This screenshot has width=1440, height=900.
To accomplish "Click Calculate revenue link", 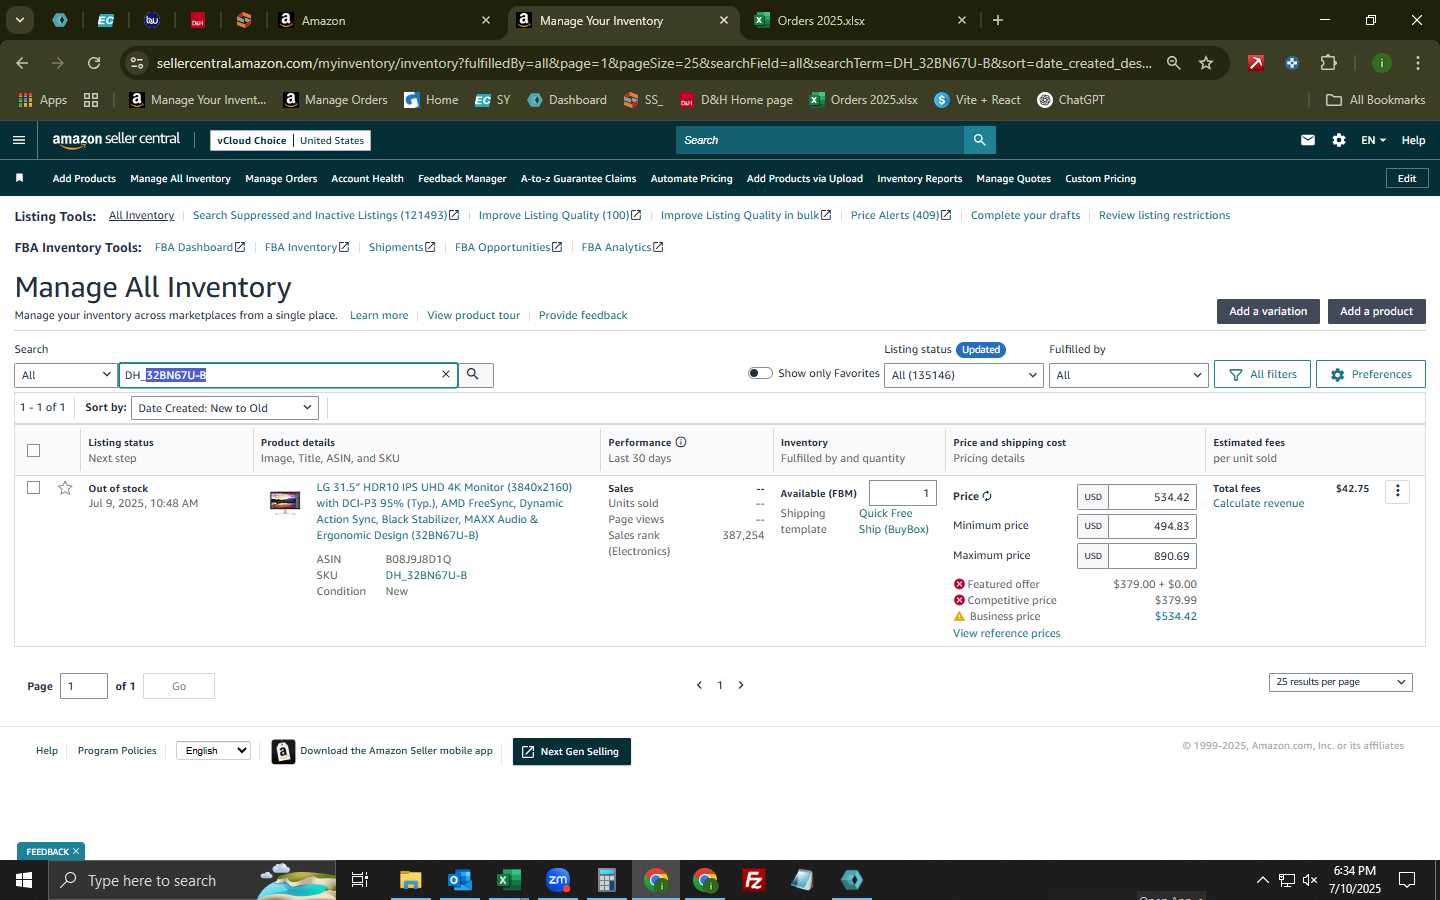I will (x=1258, y=503).
